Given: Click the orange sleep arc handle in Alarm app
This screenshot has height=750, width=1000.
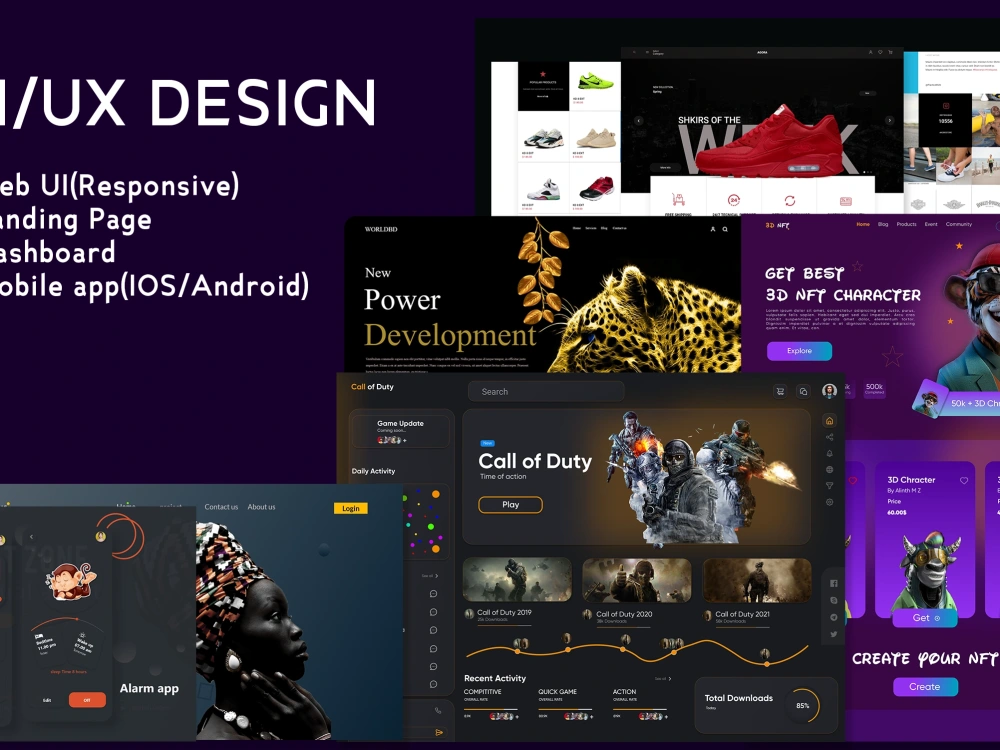Looking at the screenshot, I should [x=77, y=619].
